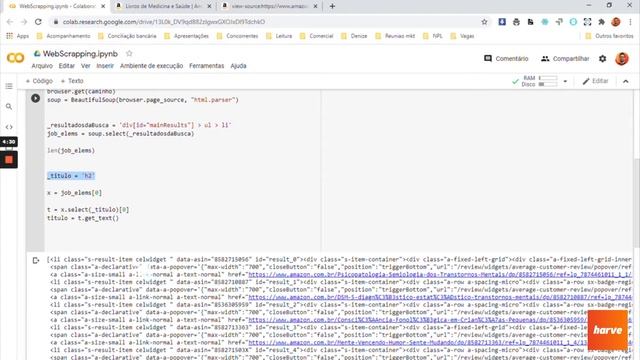The image size is (640, 360).
Task: Click the cell output options icon
Action: tap(36, 260)
